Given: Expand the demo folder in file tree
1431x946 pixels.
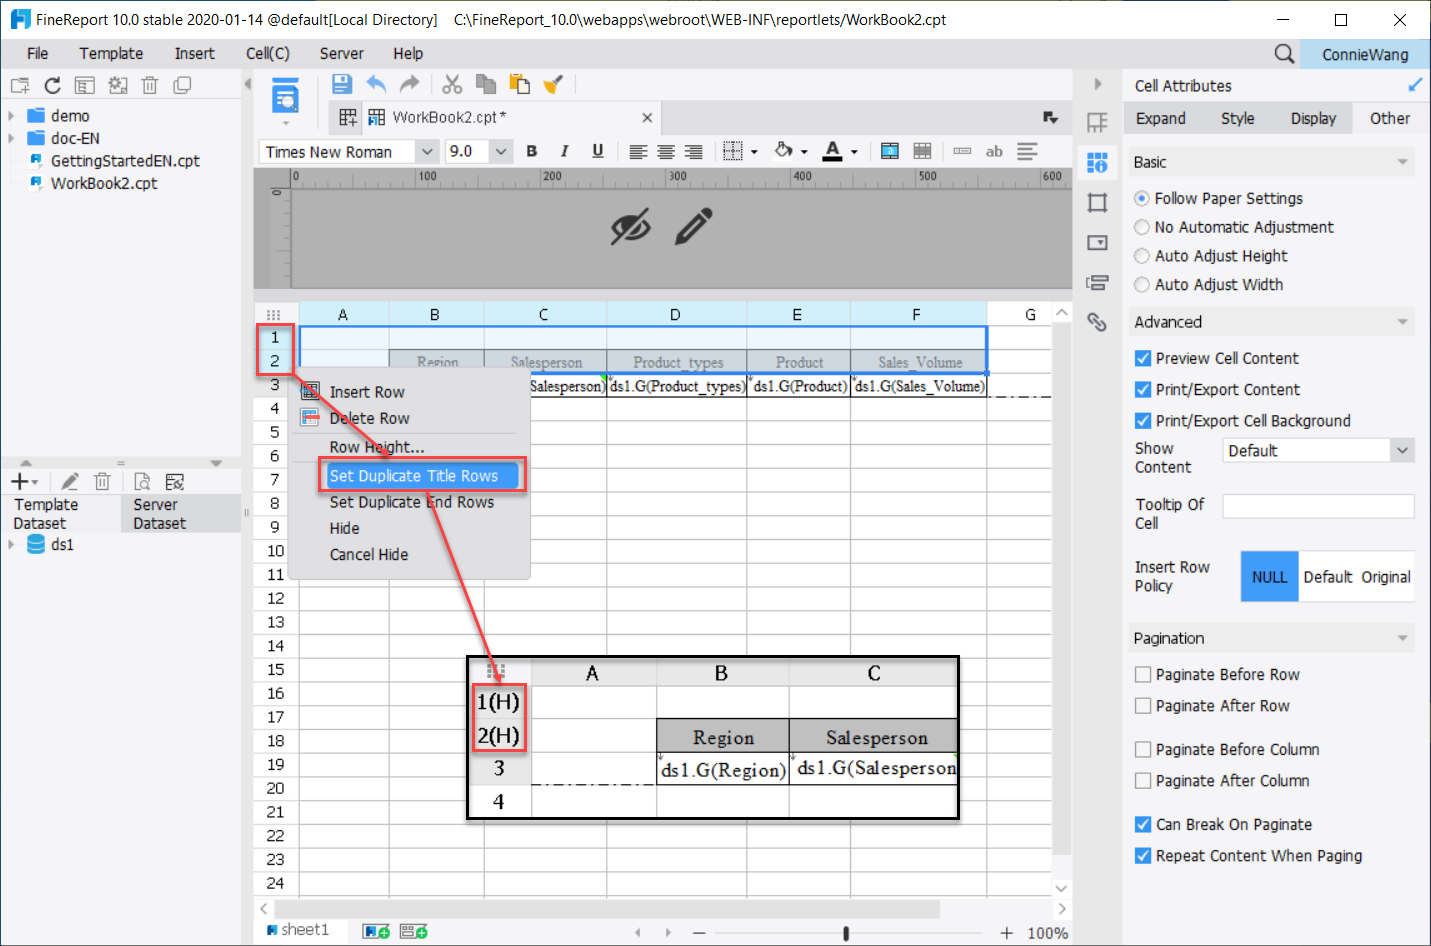Looking at the screenshot, I should (11, 116).
